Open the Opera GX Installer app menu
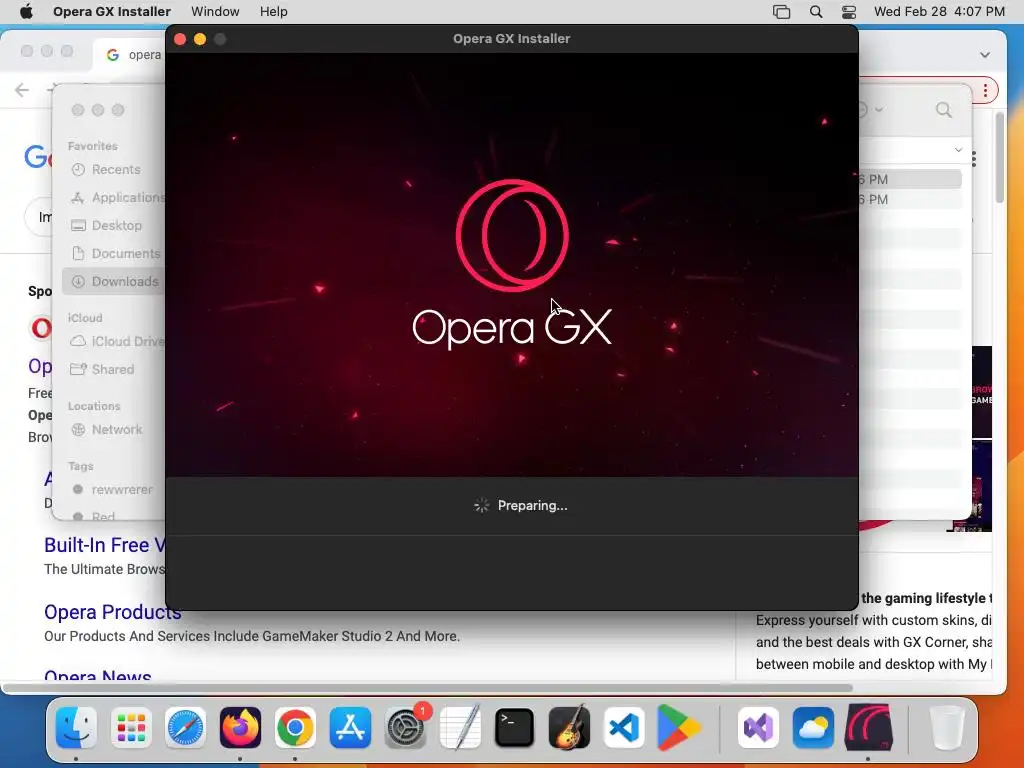Image resolution: width=1024 pixels, height=768 pixels. point(112,12)
